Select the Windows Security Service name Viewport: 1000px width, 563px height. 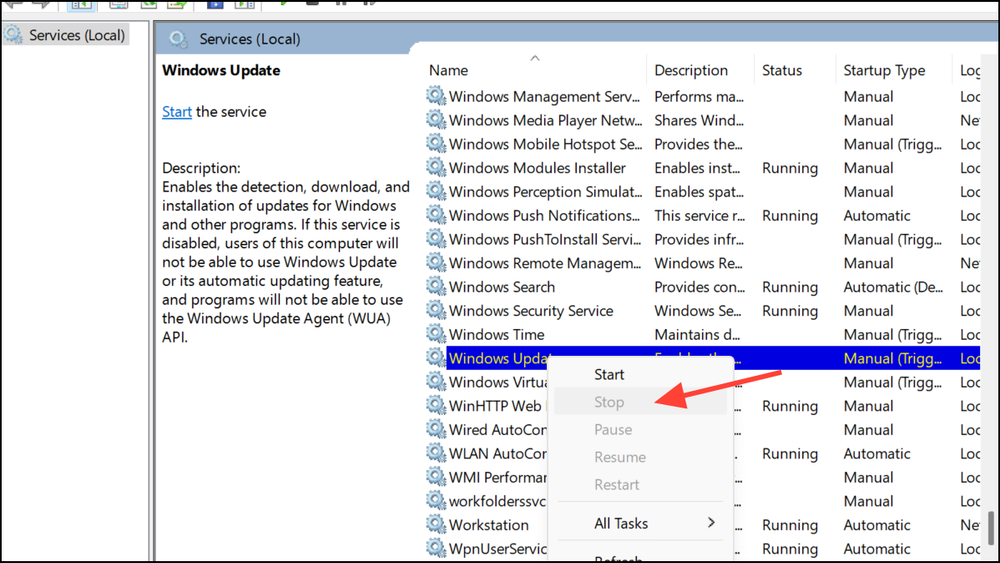[531, 311]
